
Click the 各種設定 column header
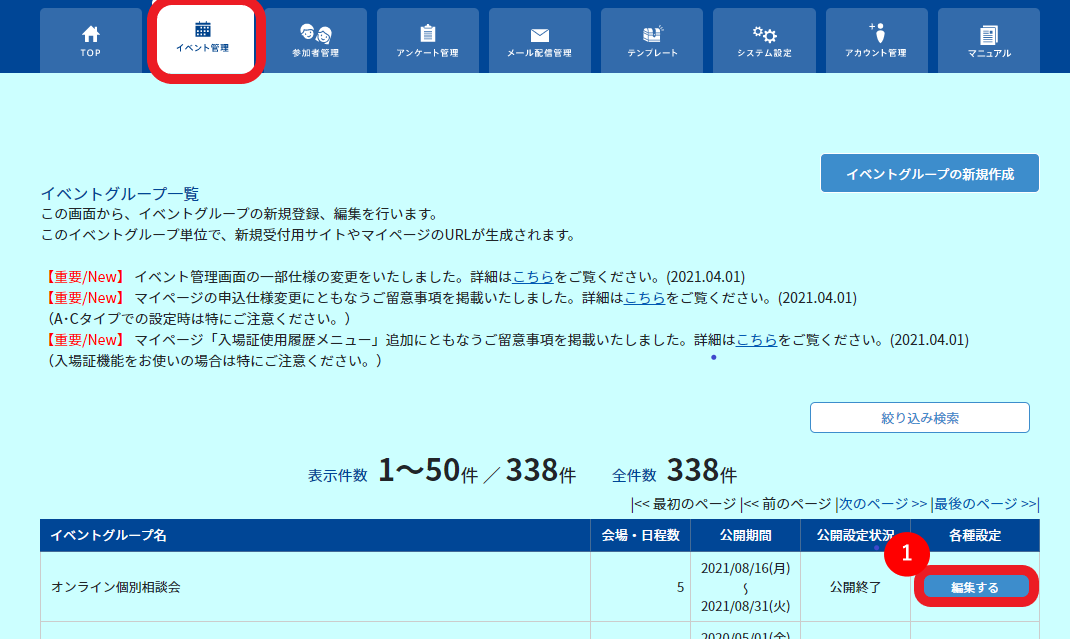[x=975, y=535]
